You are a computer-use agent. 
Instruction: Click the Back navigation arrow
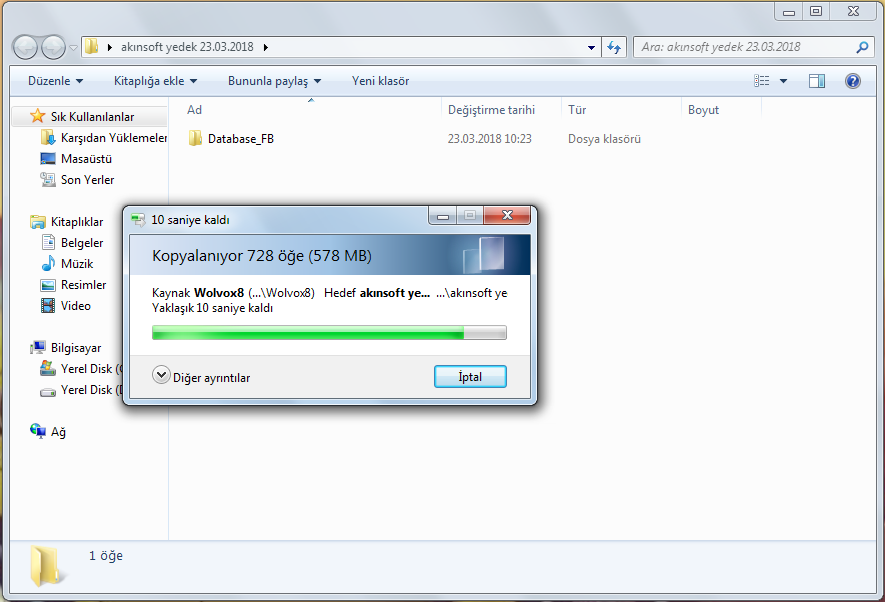point(25,47)
